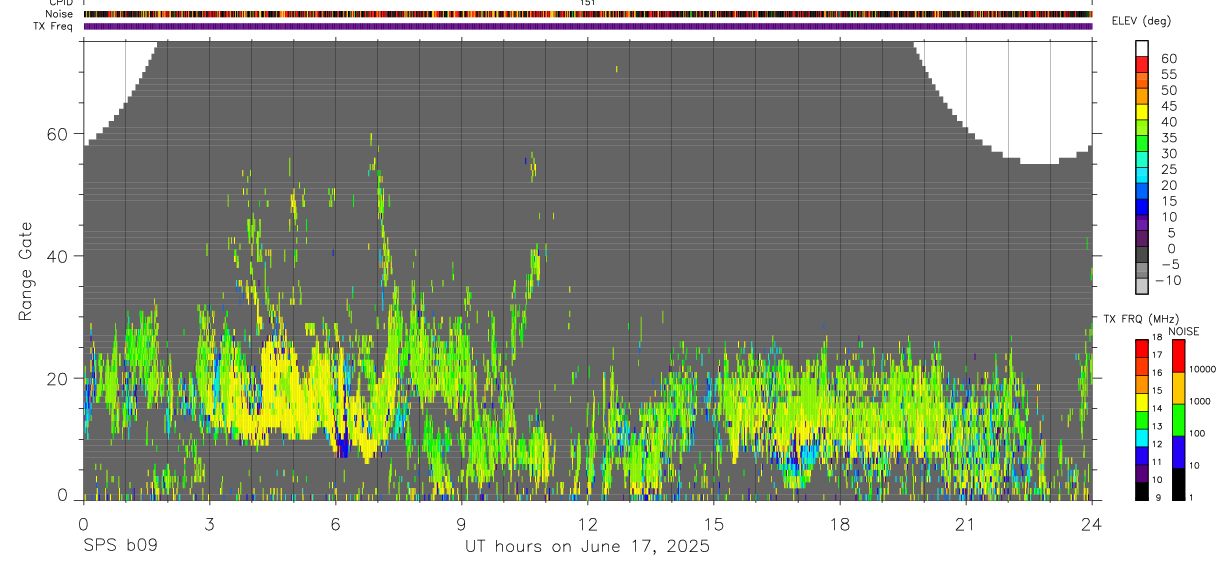Pick the red top segment of NOISE bar
This screenshot has height=567, width=1228.
pyautogui.click(x=1178, y=356)
